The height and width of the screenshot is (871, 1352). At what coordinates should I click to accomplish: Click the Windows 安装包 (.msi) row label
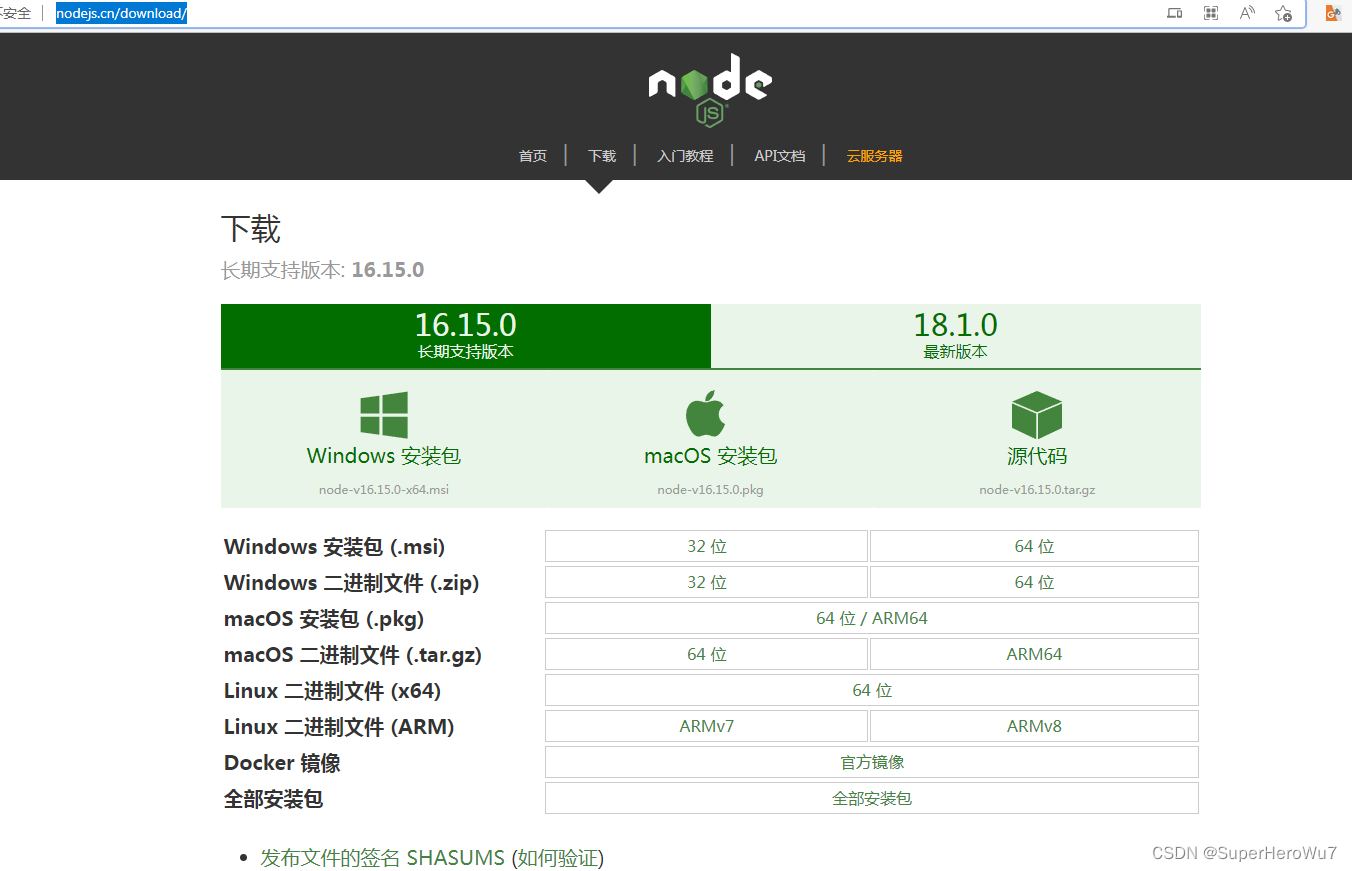[x=335, y=547]
